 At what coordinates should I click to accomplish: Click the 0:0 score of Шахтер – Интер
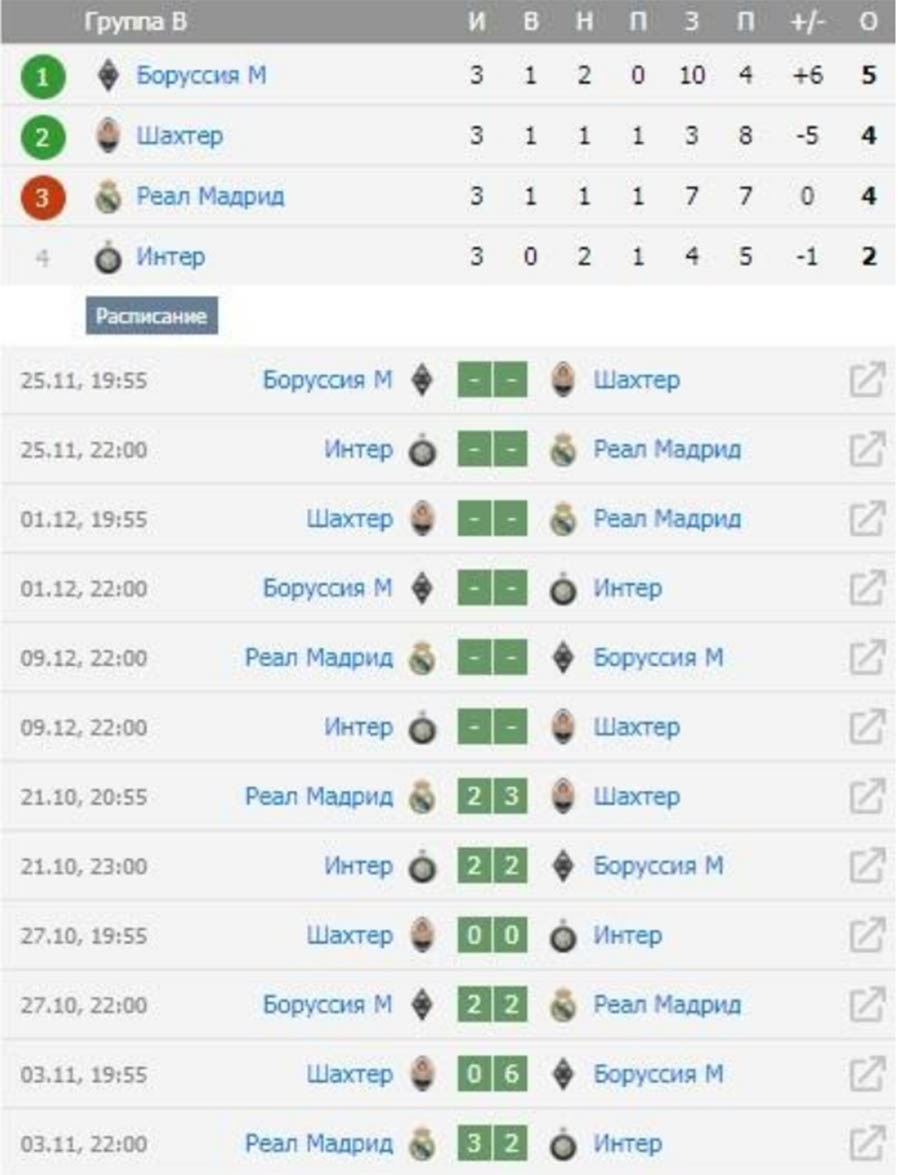tap(492, 936)
